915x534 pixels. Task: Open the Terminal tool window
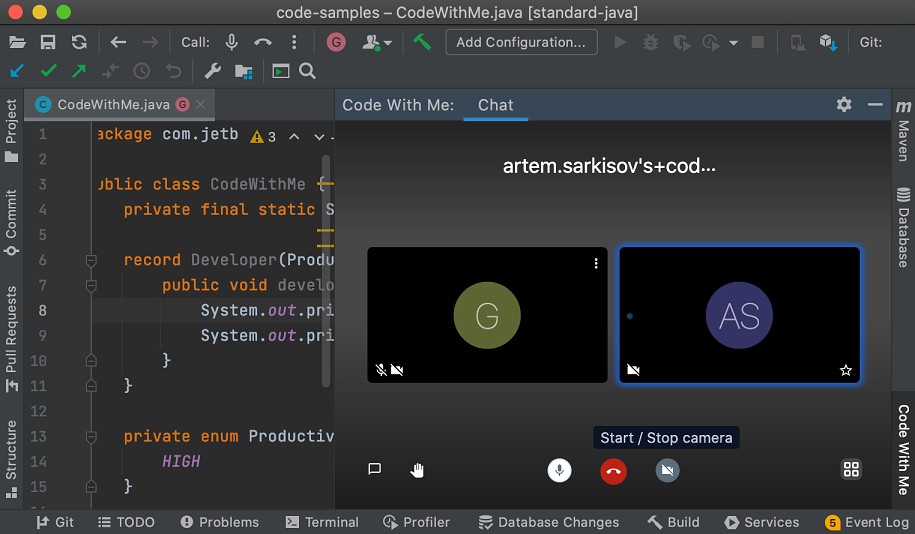click(x=322, y=522)
